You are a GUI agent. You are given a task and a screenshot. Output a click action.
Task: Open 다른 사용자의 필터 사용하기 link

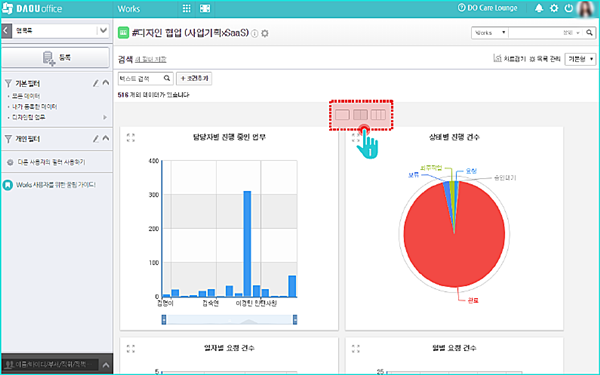[51, 162]
